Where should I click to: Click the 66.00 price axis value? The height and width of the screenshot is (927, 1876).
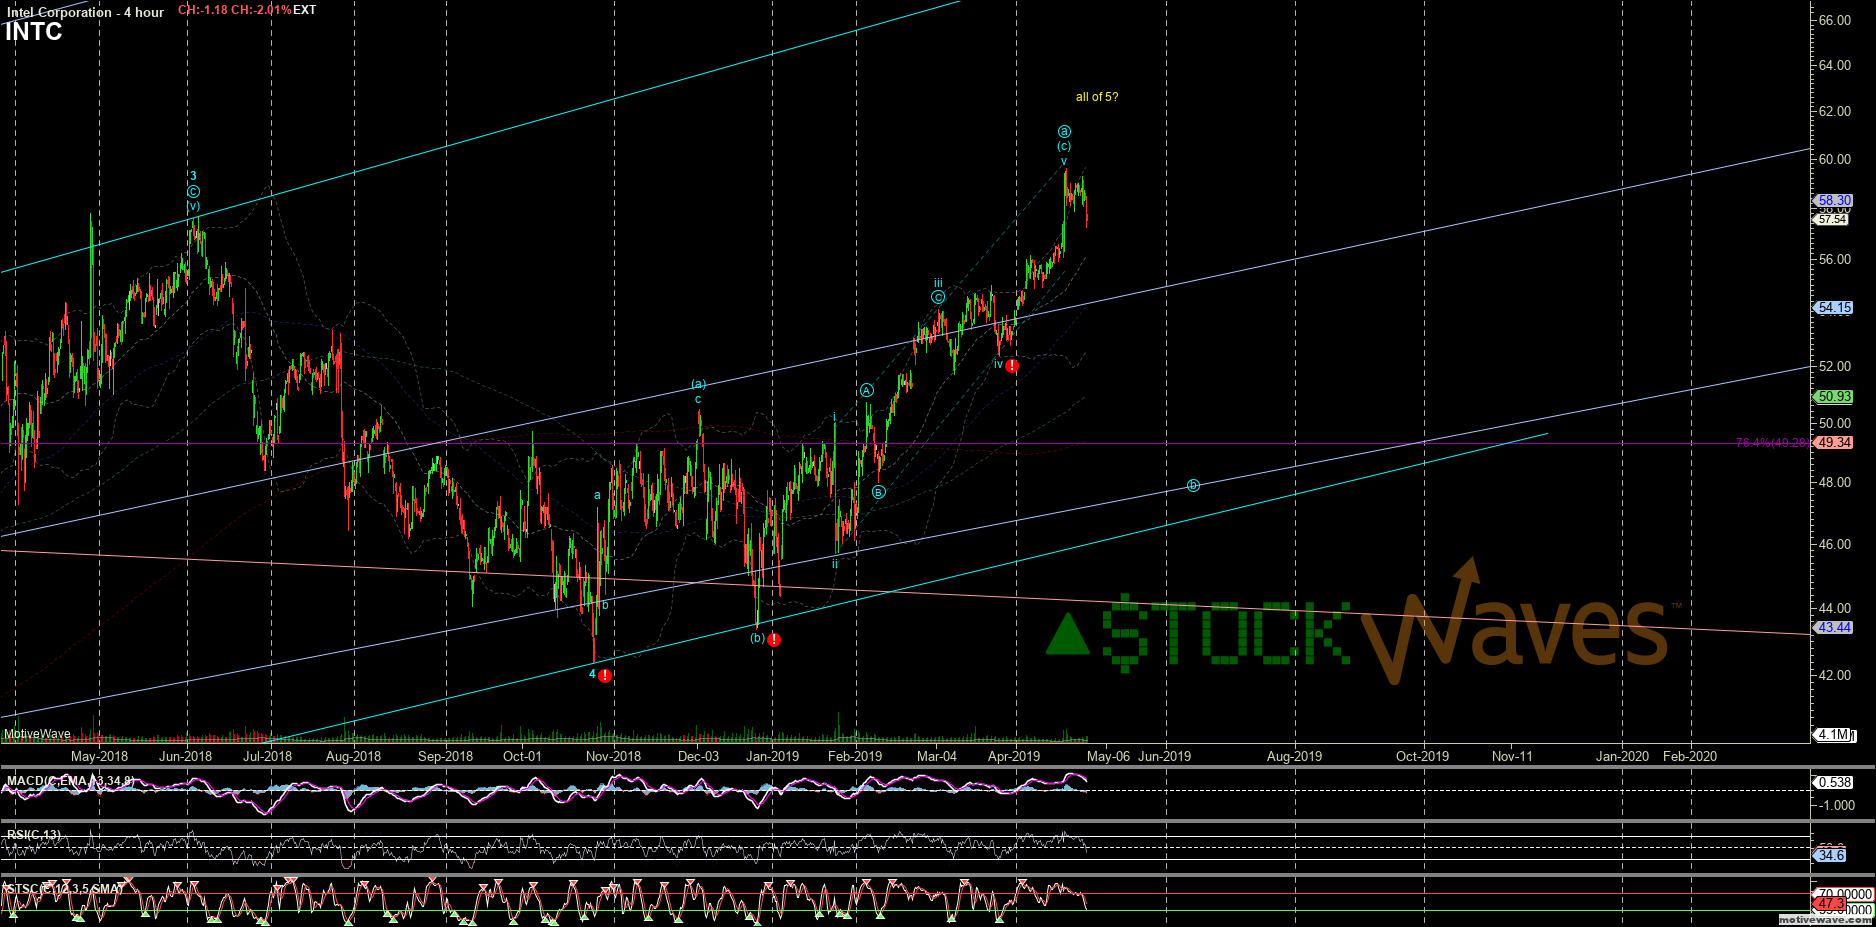pos(1835,20)
